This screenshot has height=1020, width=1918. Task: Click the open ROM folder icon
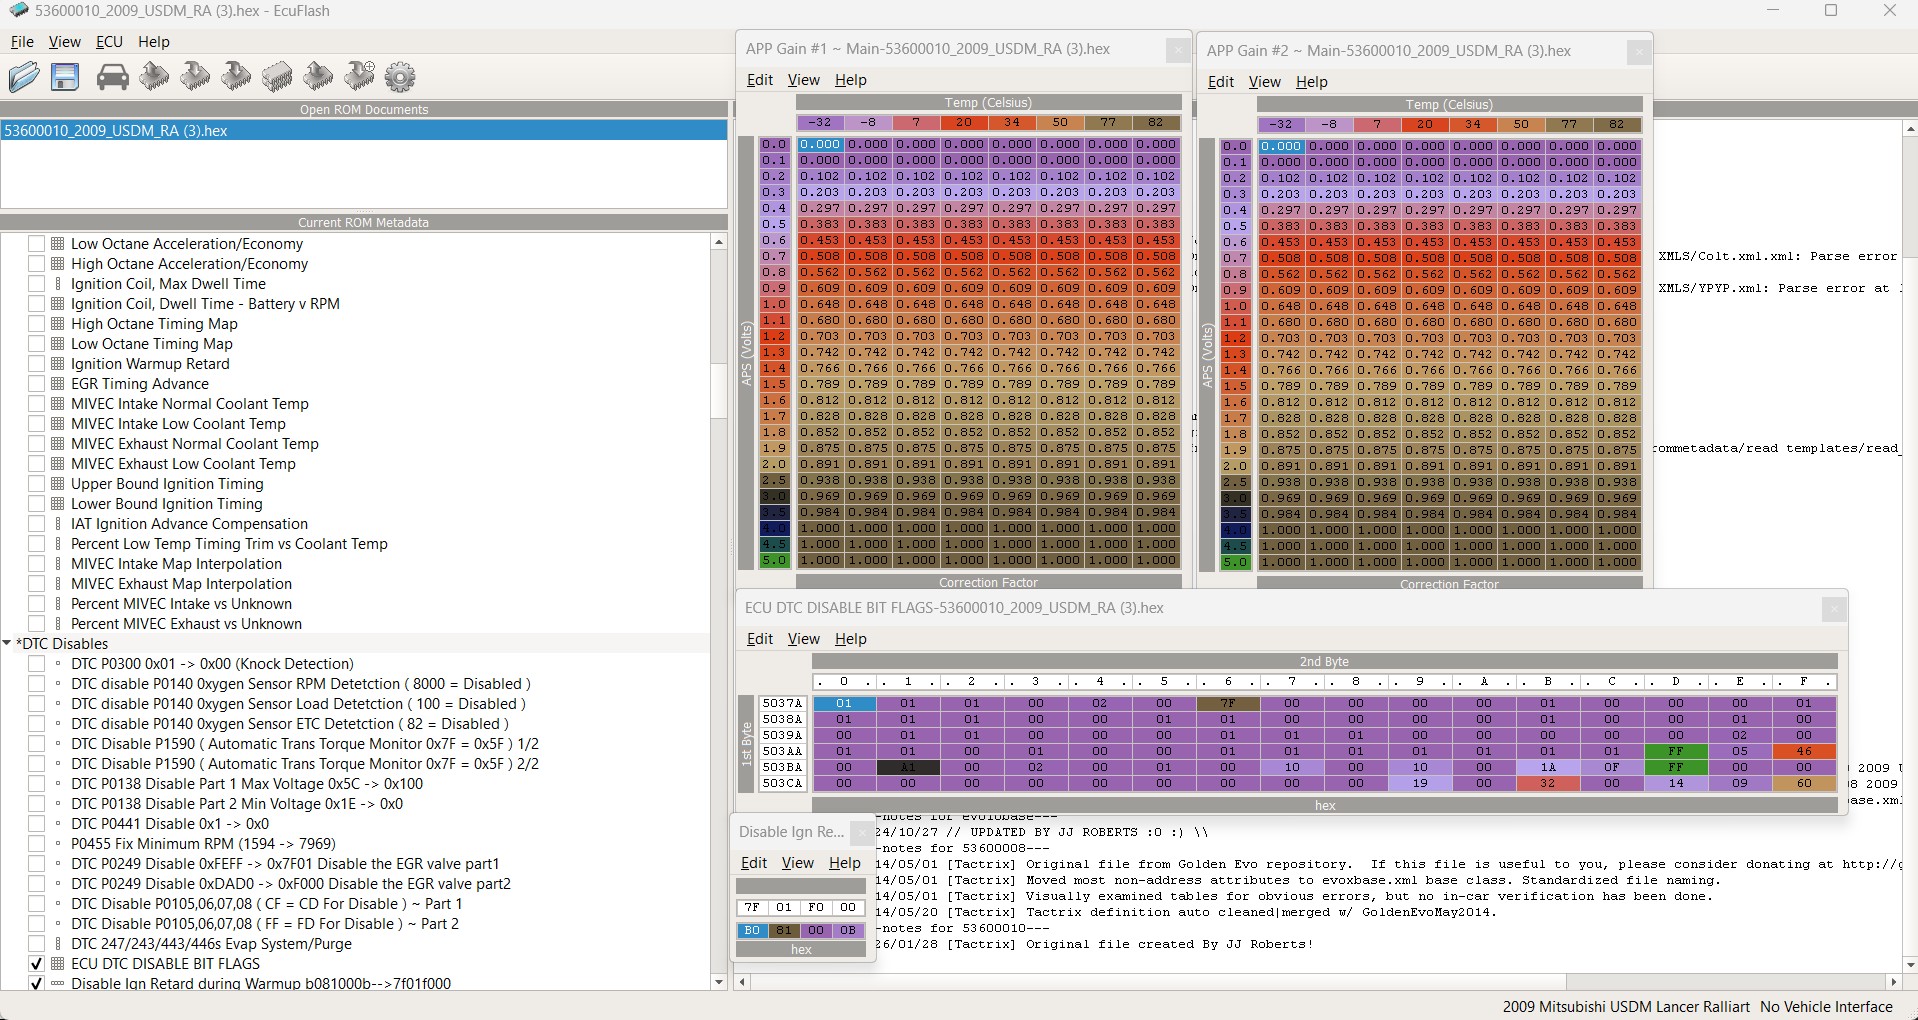point(24,77)
